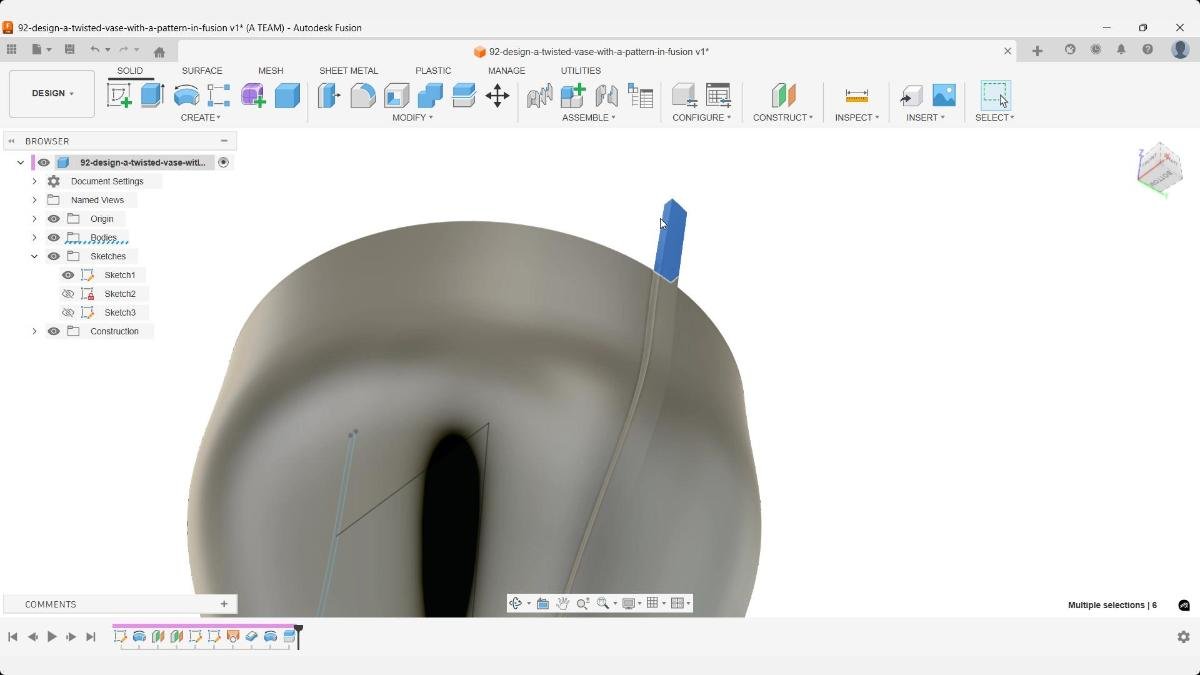Expand the Document Settings node
The width and height of the screenshot is (1200, 675).
point(34,181)
